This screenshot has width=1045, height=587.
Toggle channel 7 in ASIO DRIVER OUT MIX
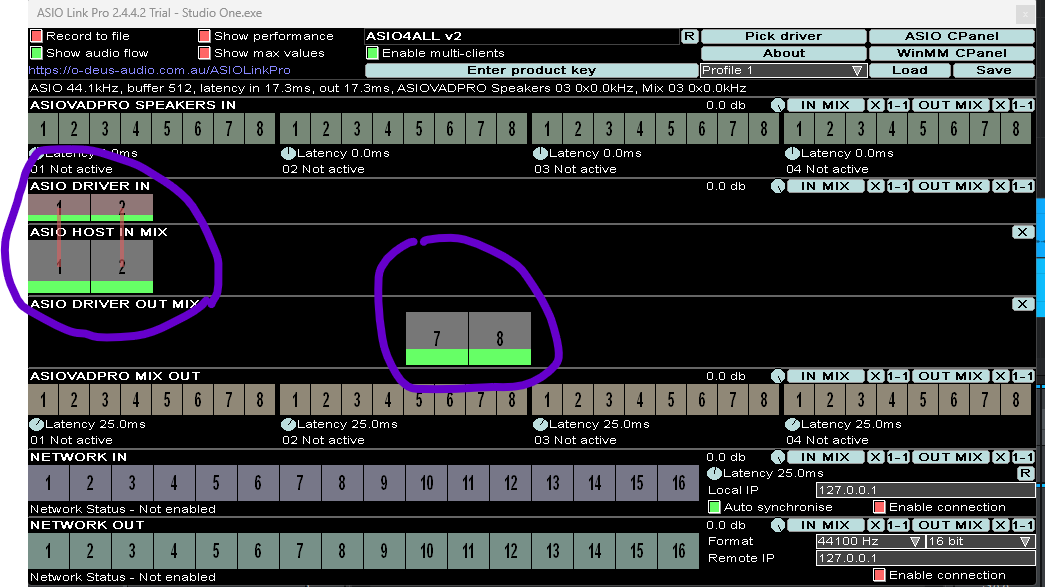coord(437,338)
